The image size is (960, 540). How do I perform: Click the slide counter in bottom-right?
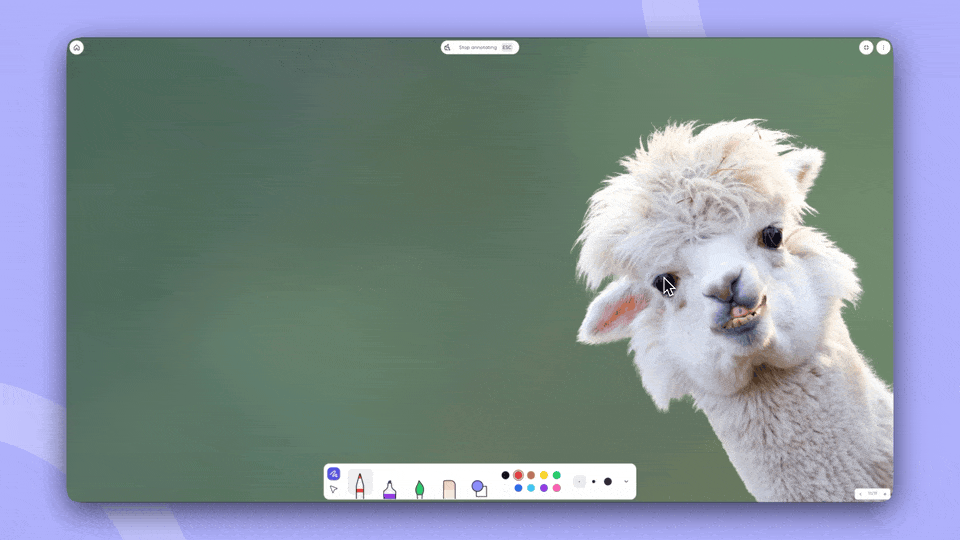(872, 493)
